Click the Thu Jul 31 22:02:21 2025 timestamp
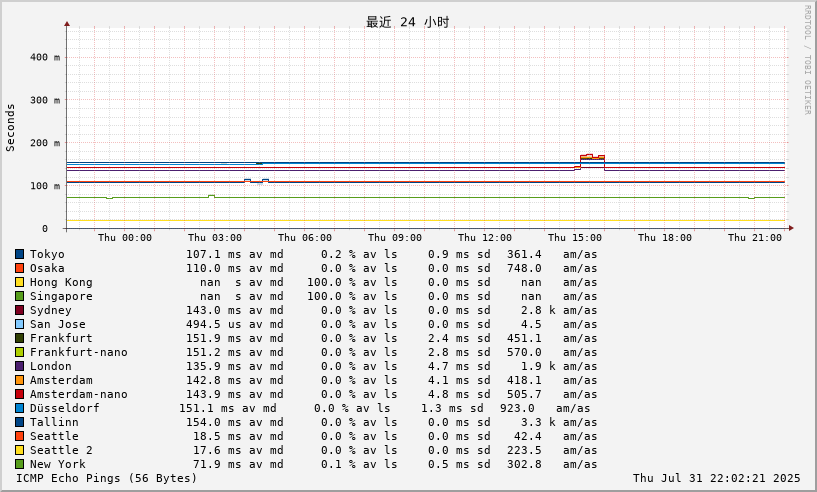The width and height of the screenshot is (817, 492). [x=716, y=478]
